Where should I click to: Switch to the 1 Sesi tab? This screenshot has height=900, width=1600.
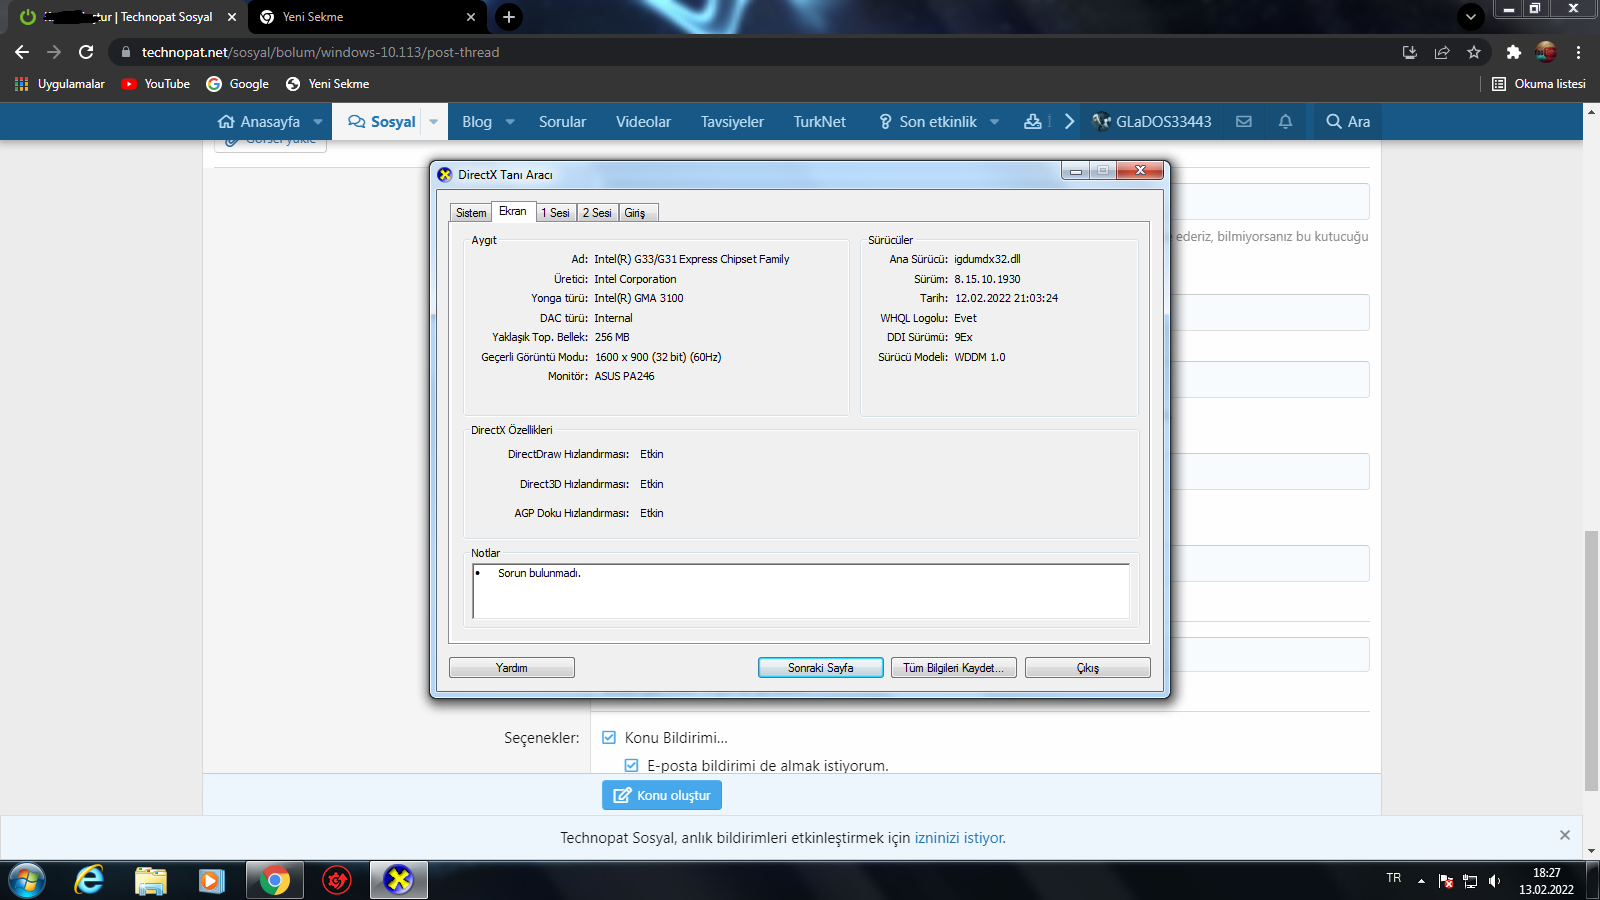[x=555, y=213]
